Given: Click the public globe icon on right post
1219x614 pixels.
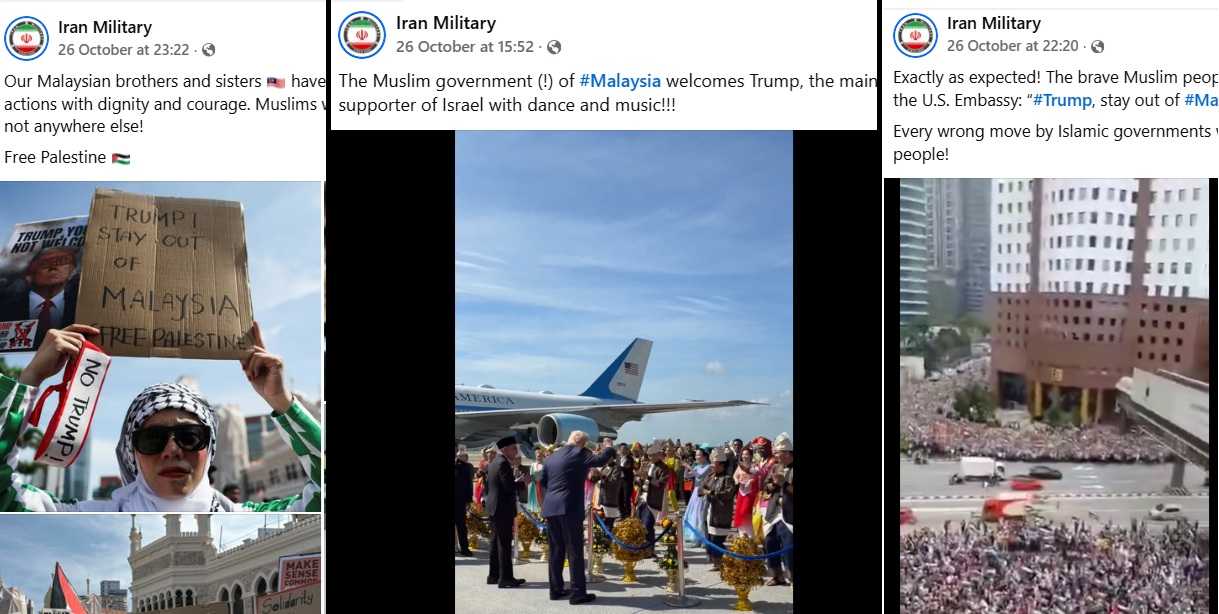Looking at the screenshot, I should click(x=1097, y=46).
